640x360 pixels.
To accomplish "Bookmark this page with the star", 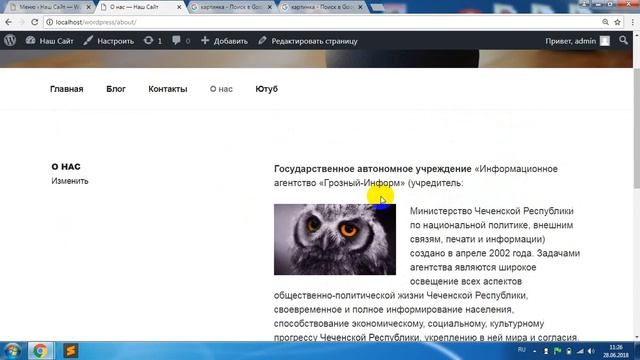I will [x=618, y=22].
